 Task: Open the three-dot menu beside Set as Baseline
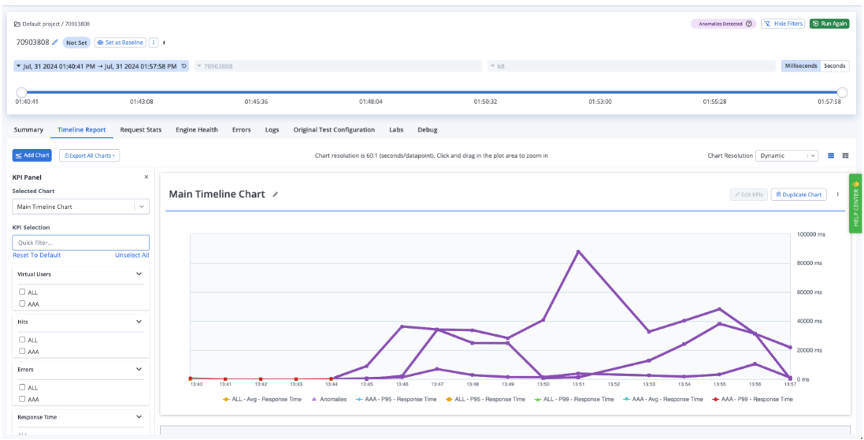(153, 42)
